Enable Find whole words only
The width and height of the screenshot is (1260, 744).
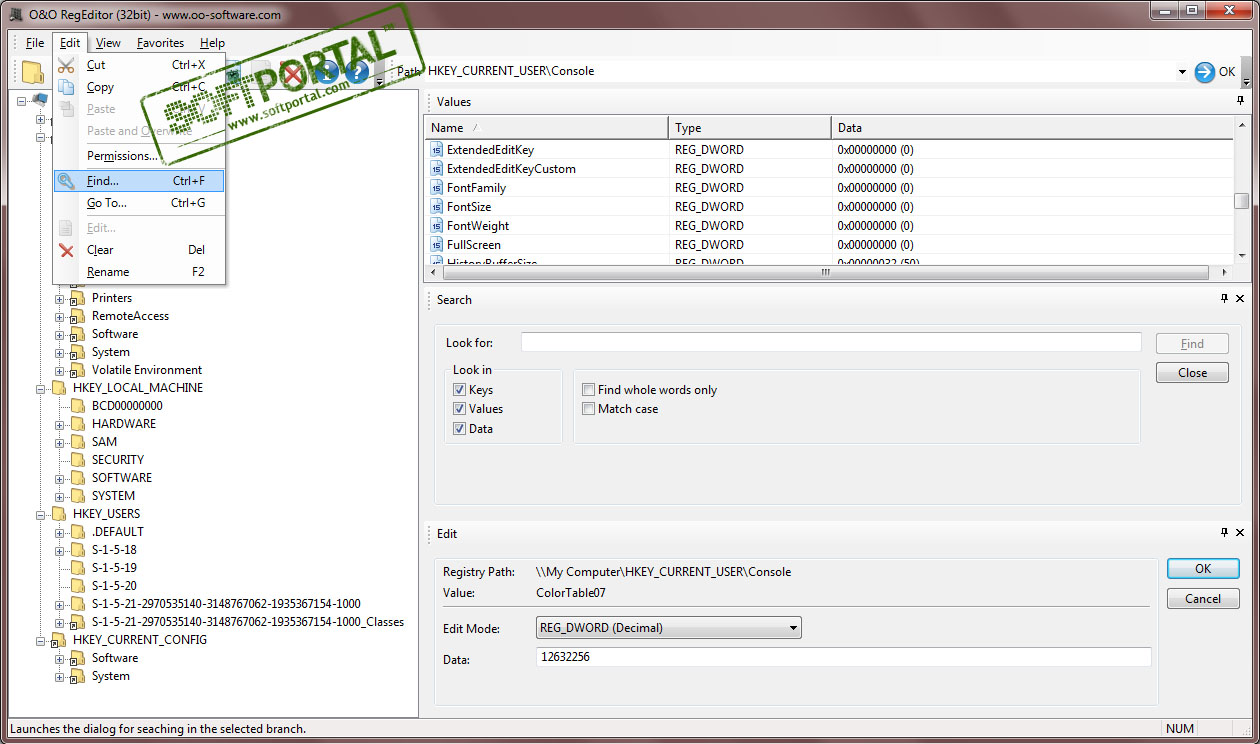pyautogui.click(x=589, y=390)
